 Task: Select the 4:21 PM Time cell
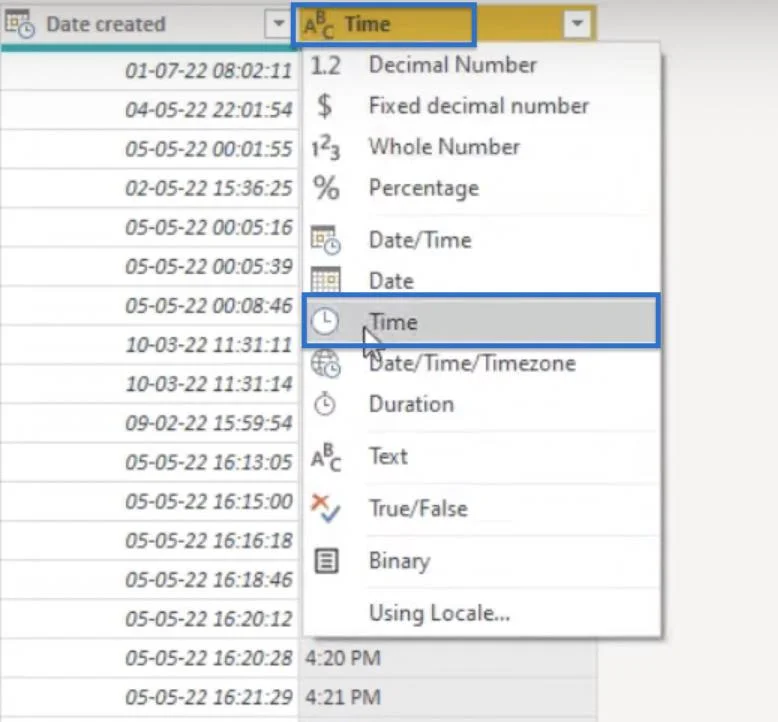pos(448,698)
